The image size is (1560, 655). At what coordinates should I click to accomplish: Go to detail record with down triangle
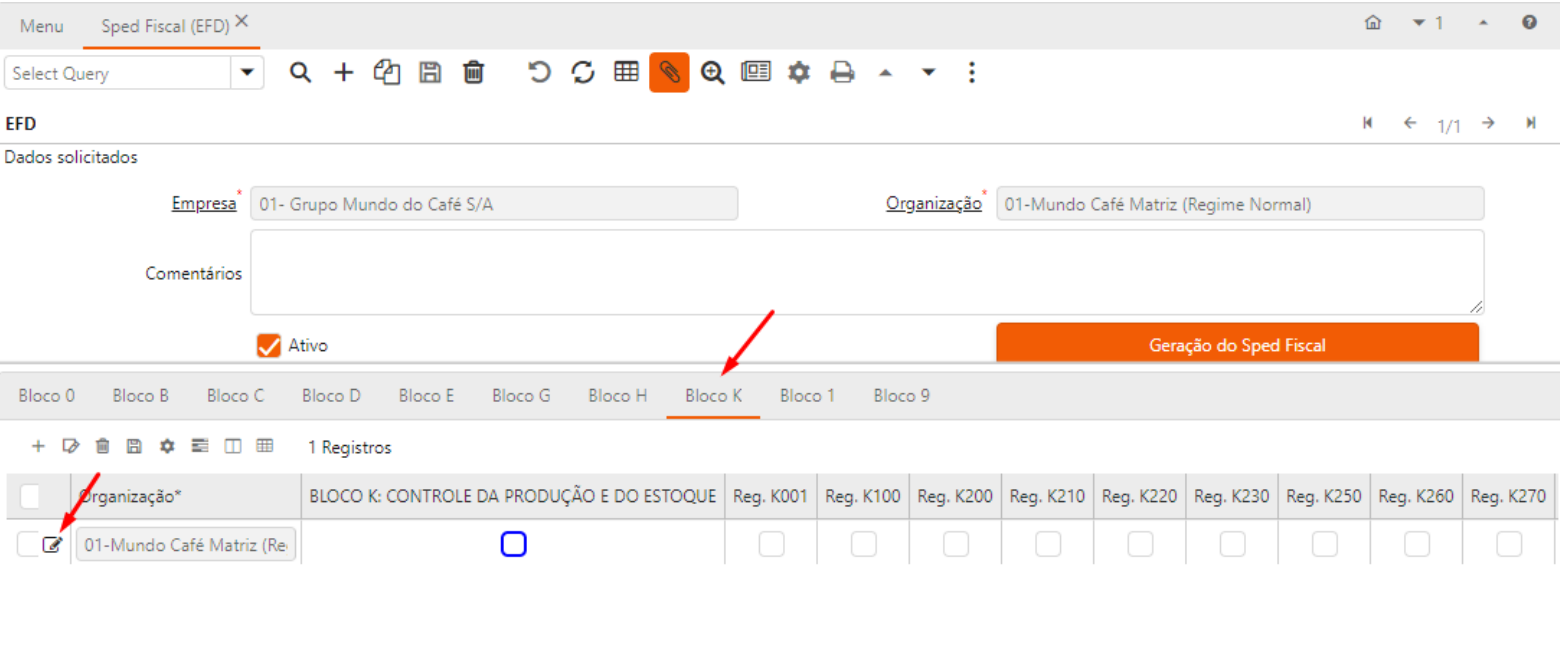928,73
